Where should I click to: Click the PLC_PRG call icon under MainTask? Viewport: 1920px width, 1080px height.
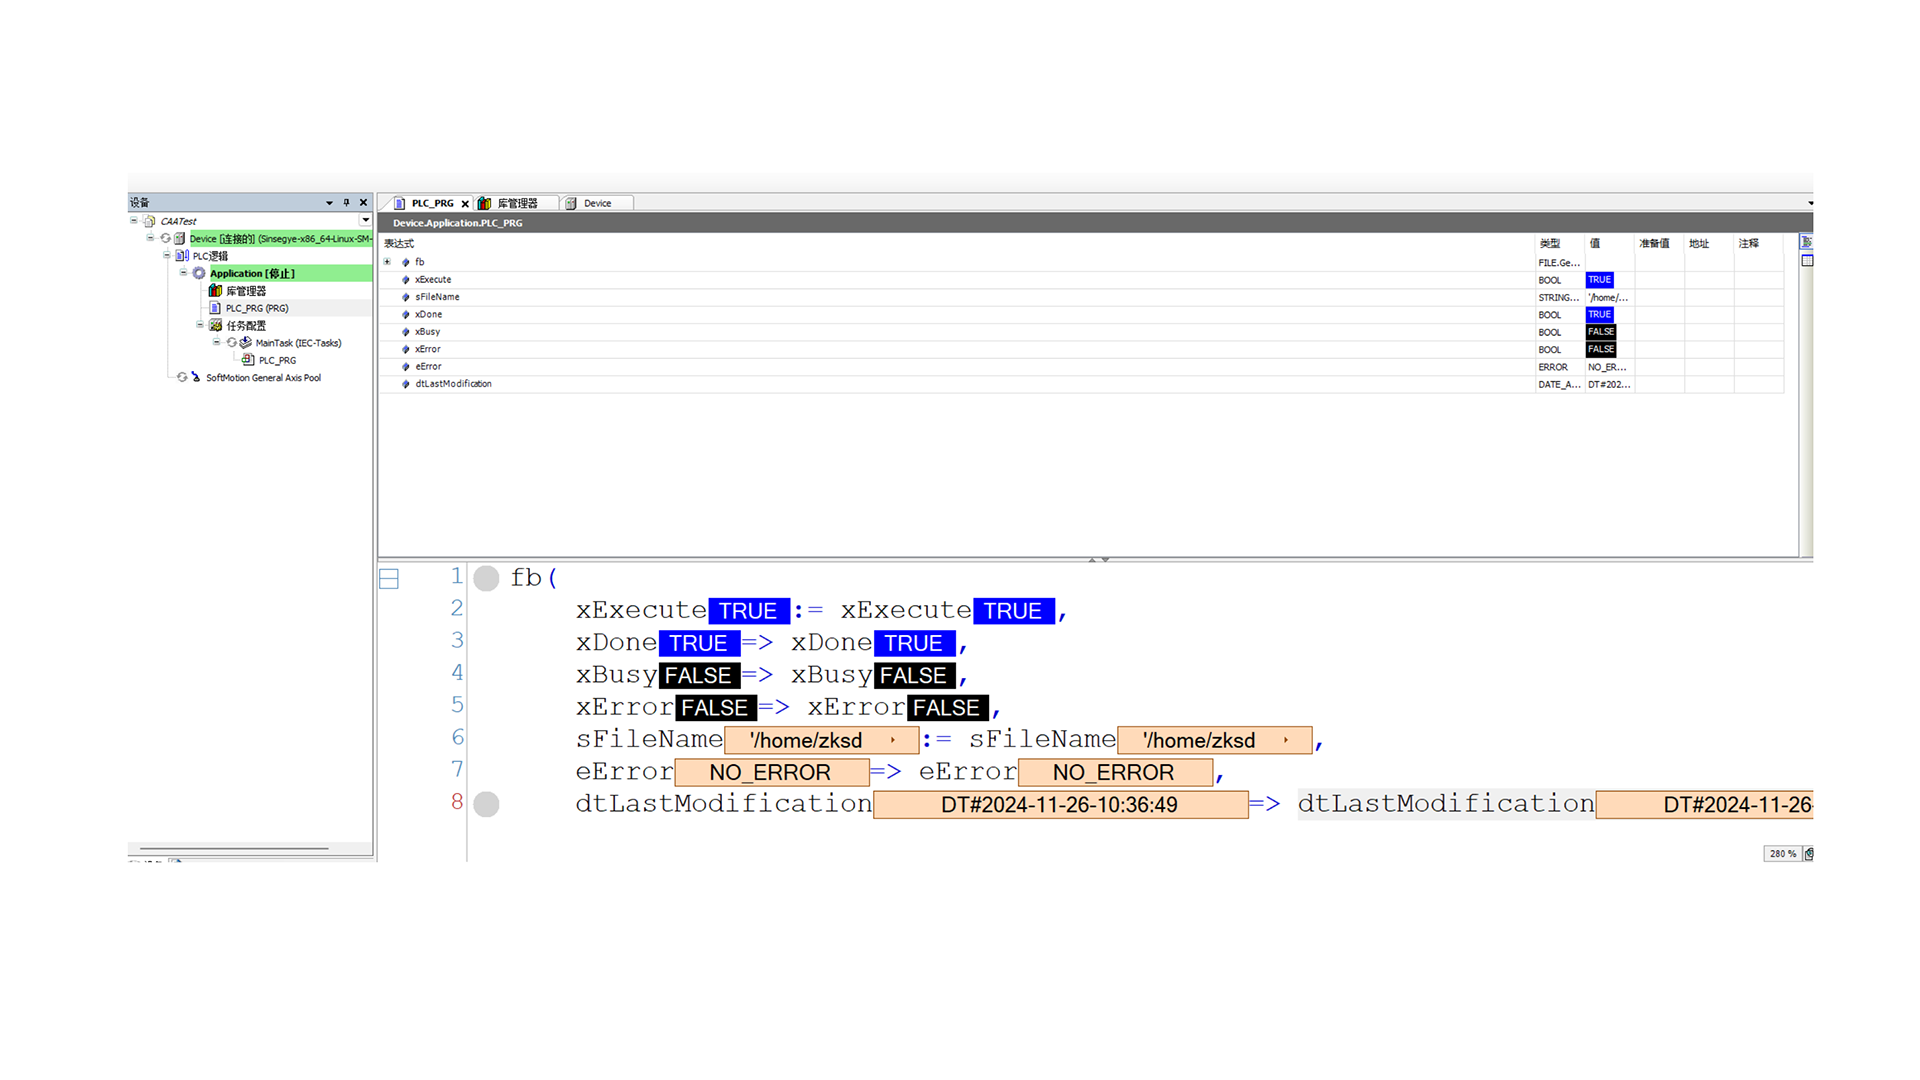[248, 360]
